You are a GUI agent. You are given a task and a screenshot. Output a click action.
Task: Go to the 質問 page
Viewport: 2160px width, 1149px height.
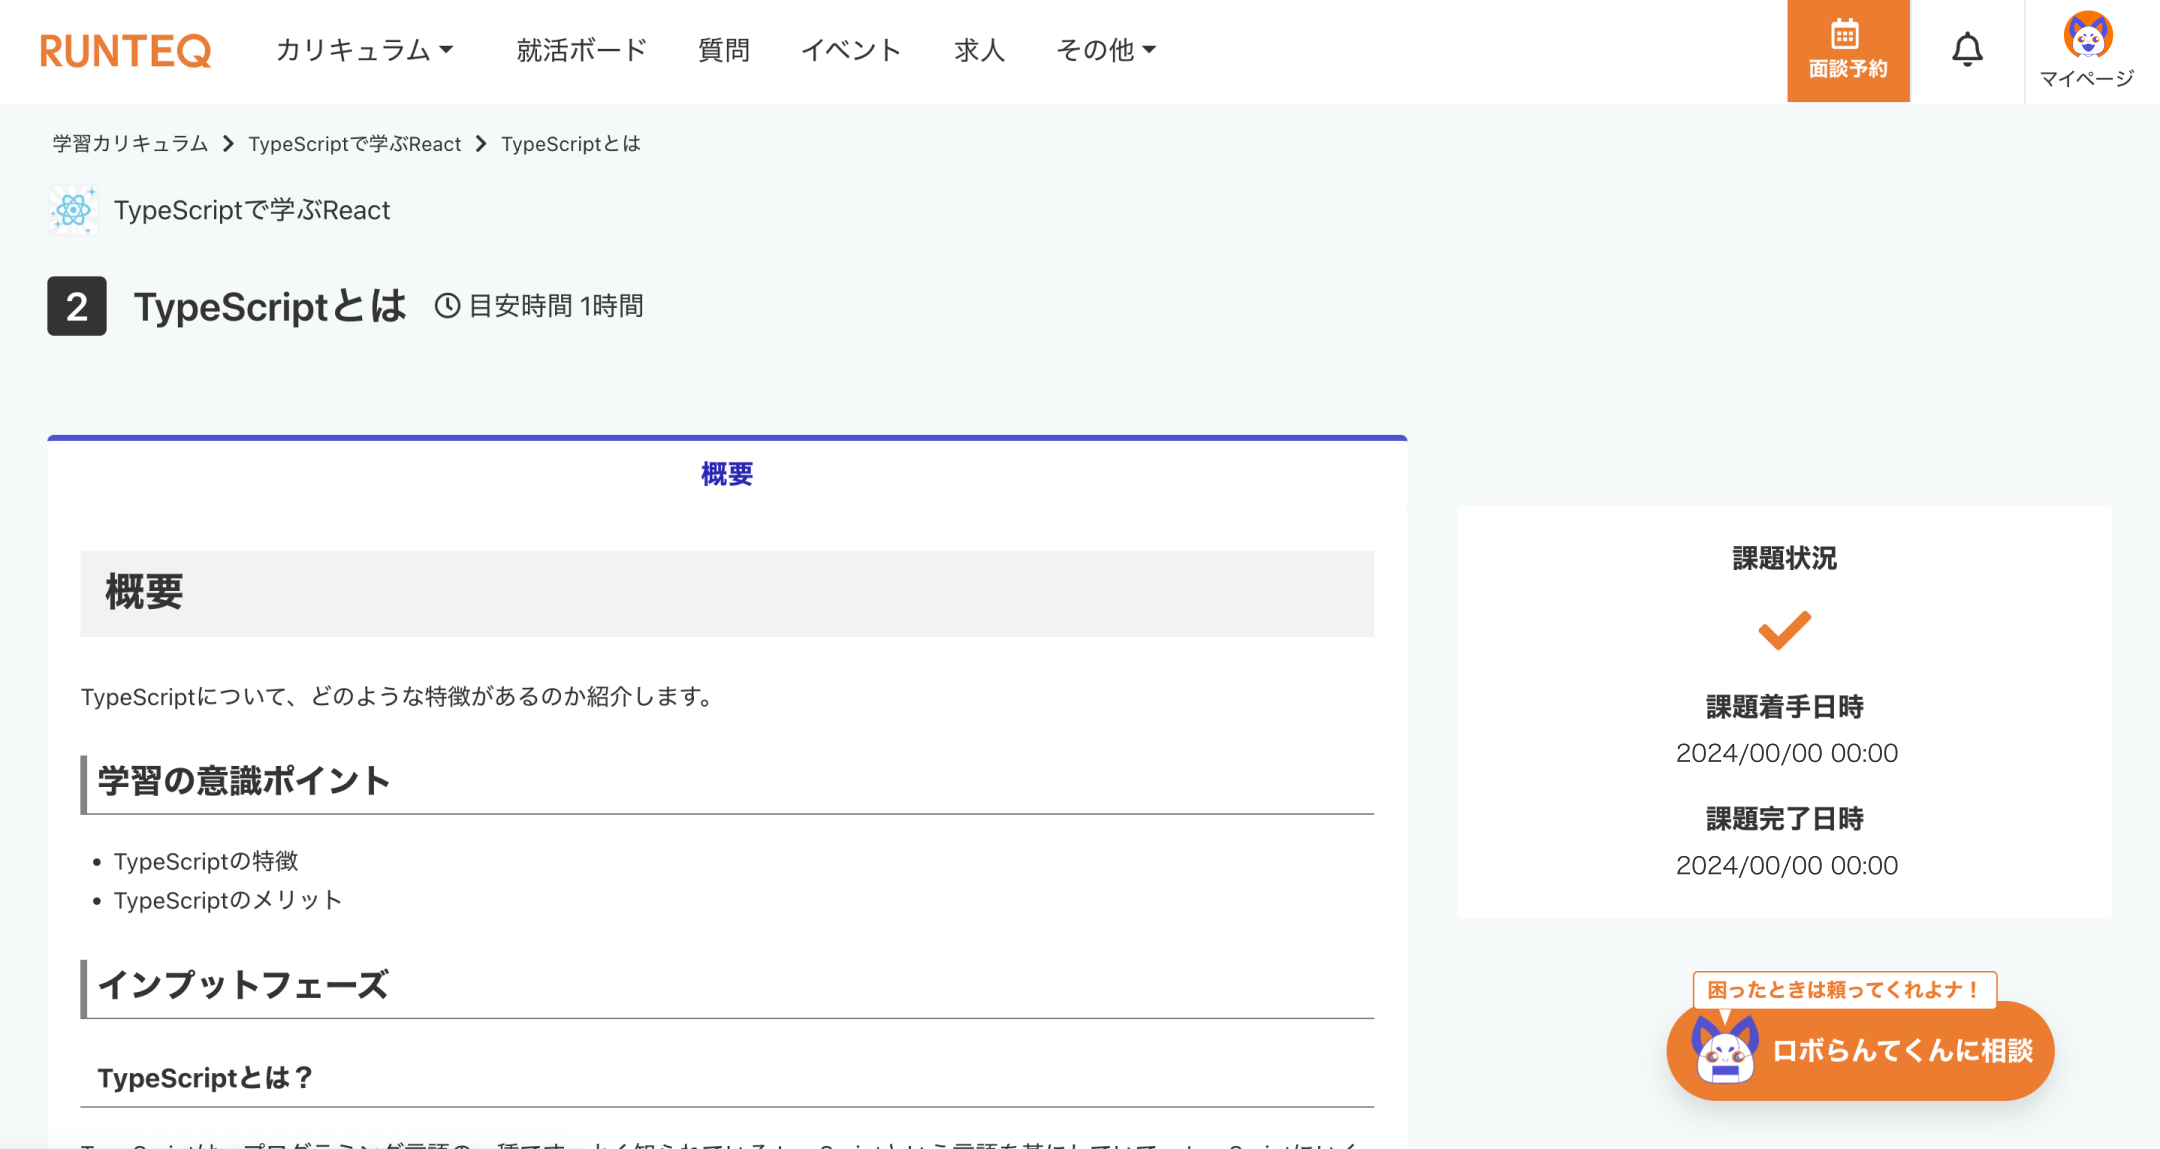[723, 50]
